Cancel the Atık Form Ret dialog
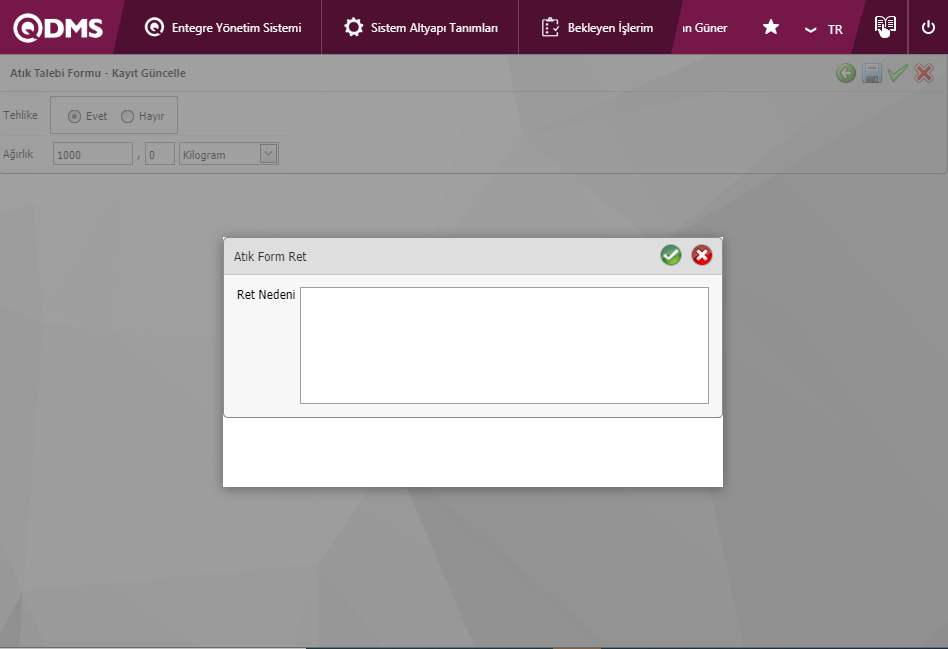This screenshot has height=649, width=948. click(x=702, y=255)
